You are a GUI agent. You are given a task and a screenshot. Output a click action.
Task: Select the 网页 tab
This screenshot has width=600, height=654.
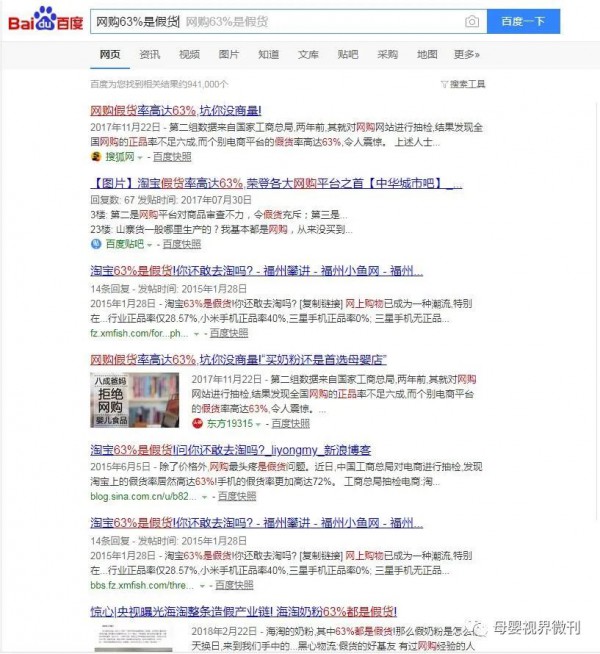pyautogui.click(x=110, y=55)
